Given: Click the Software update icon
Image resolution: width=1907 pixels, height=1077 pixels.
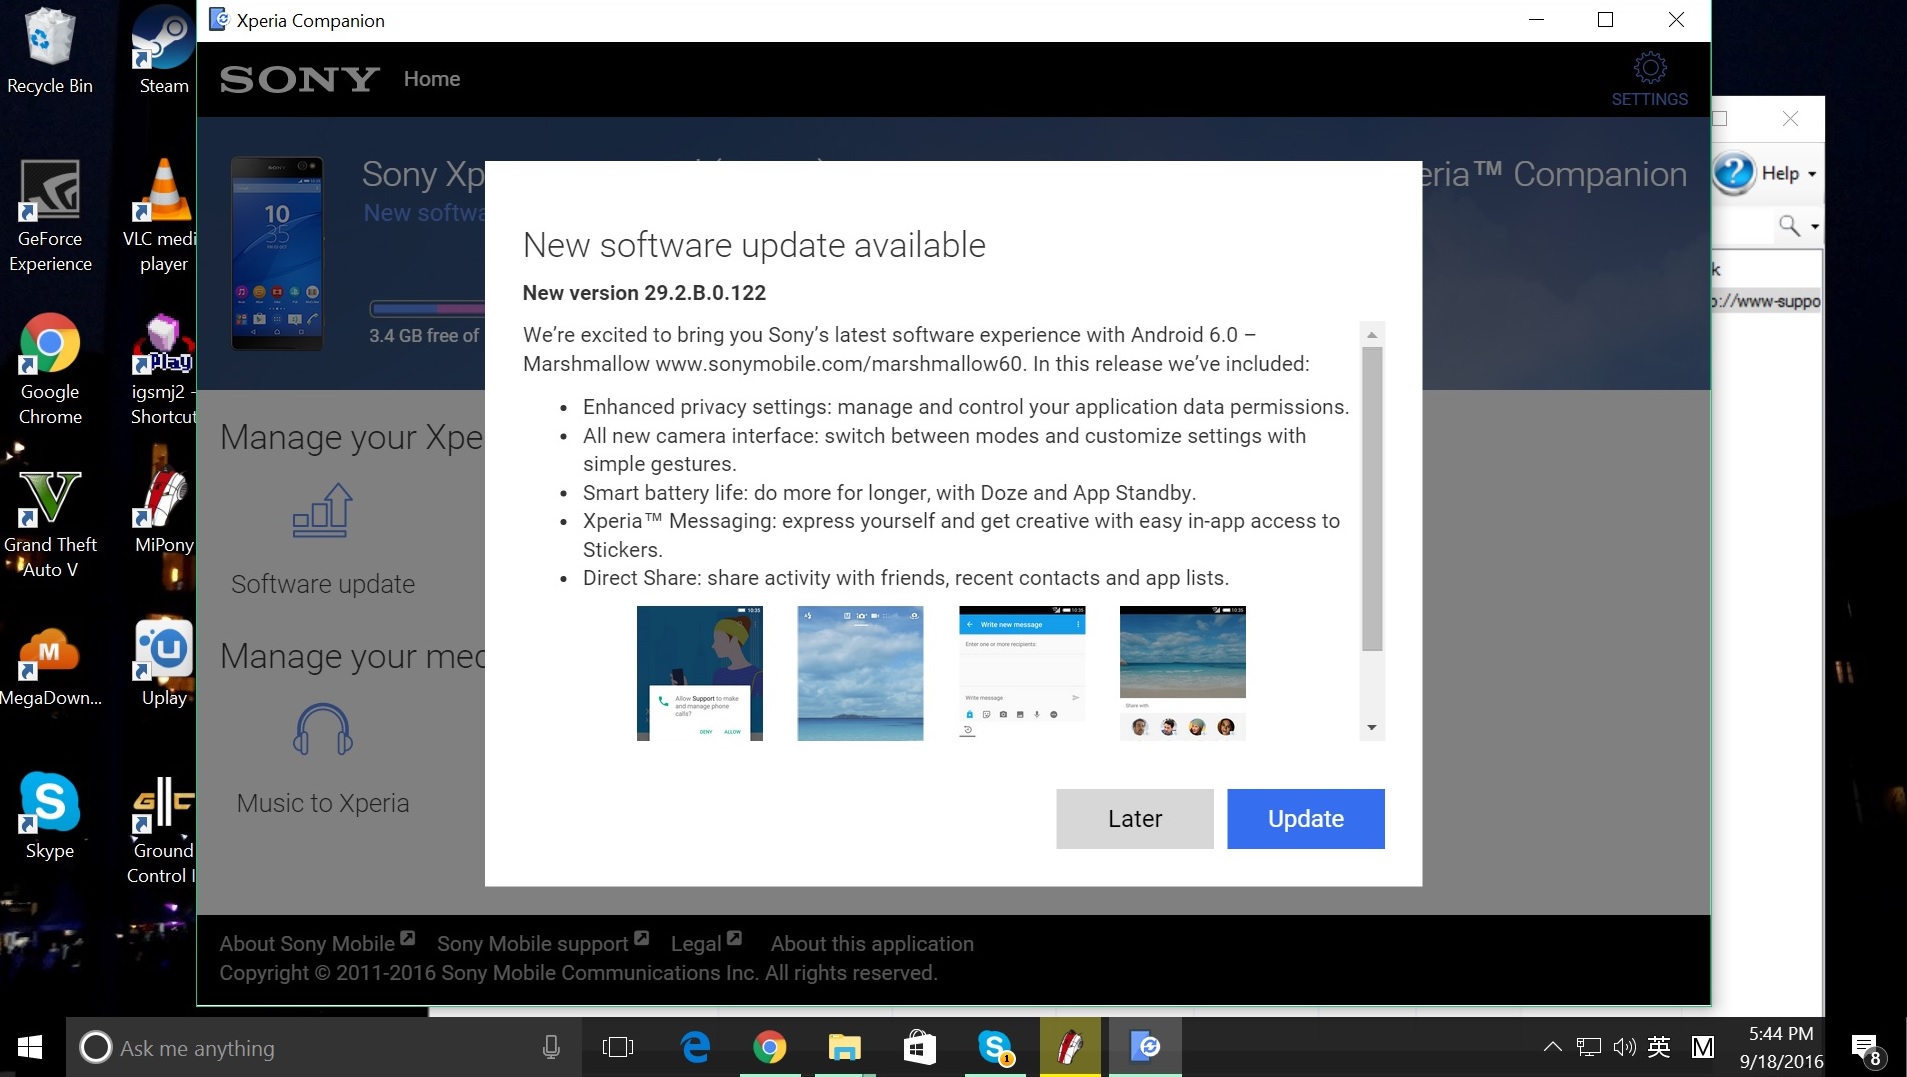Looking at the screenshot, I should click(322, 510).
